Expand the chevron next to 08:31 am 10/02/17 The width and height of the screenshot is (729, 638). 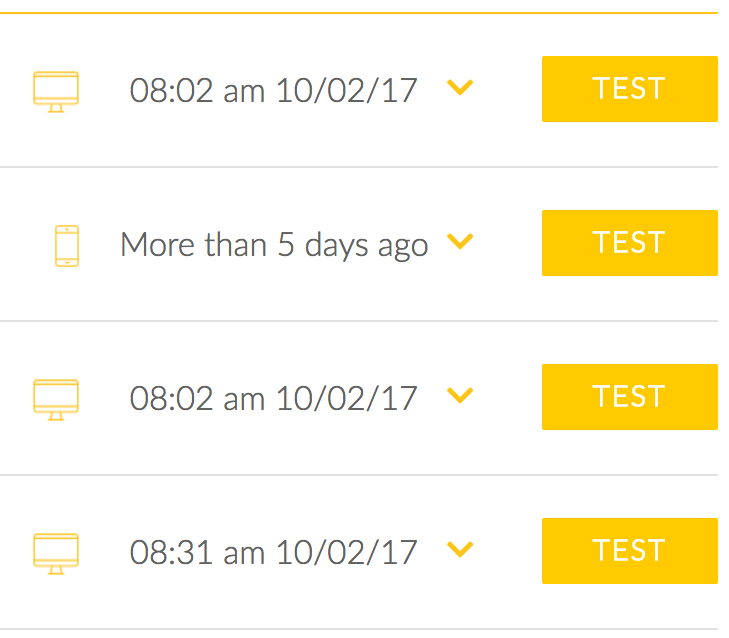point(460,550)
